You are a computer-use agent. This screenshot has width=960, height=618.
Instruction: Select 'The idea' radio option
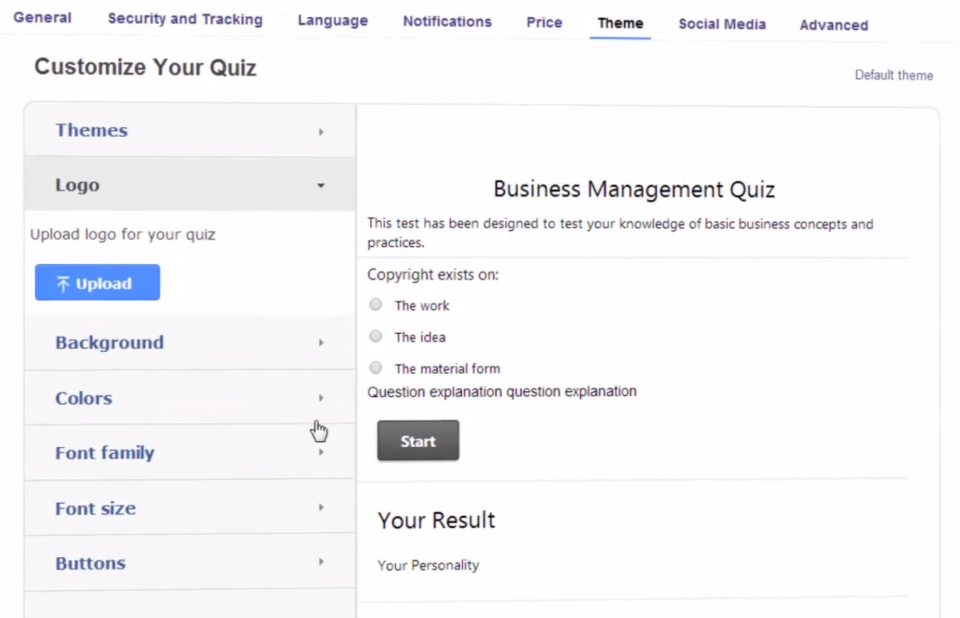tap(375, 336)
